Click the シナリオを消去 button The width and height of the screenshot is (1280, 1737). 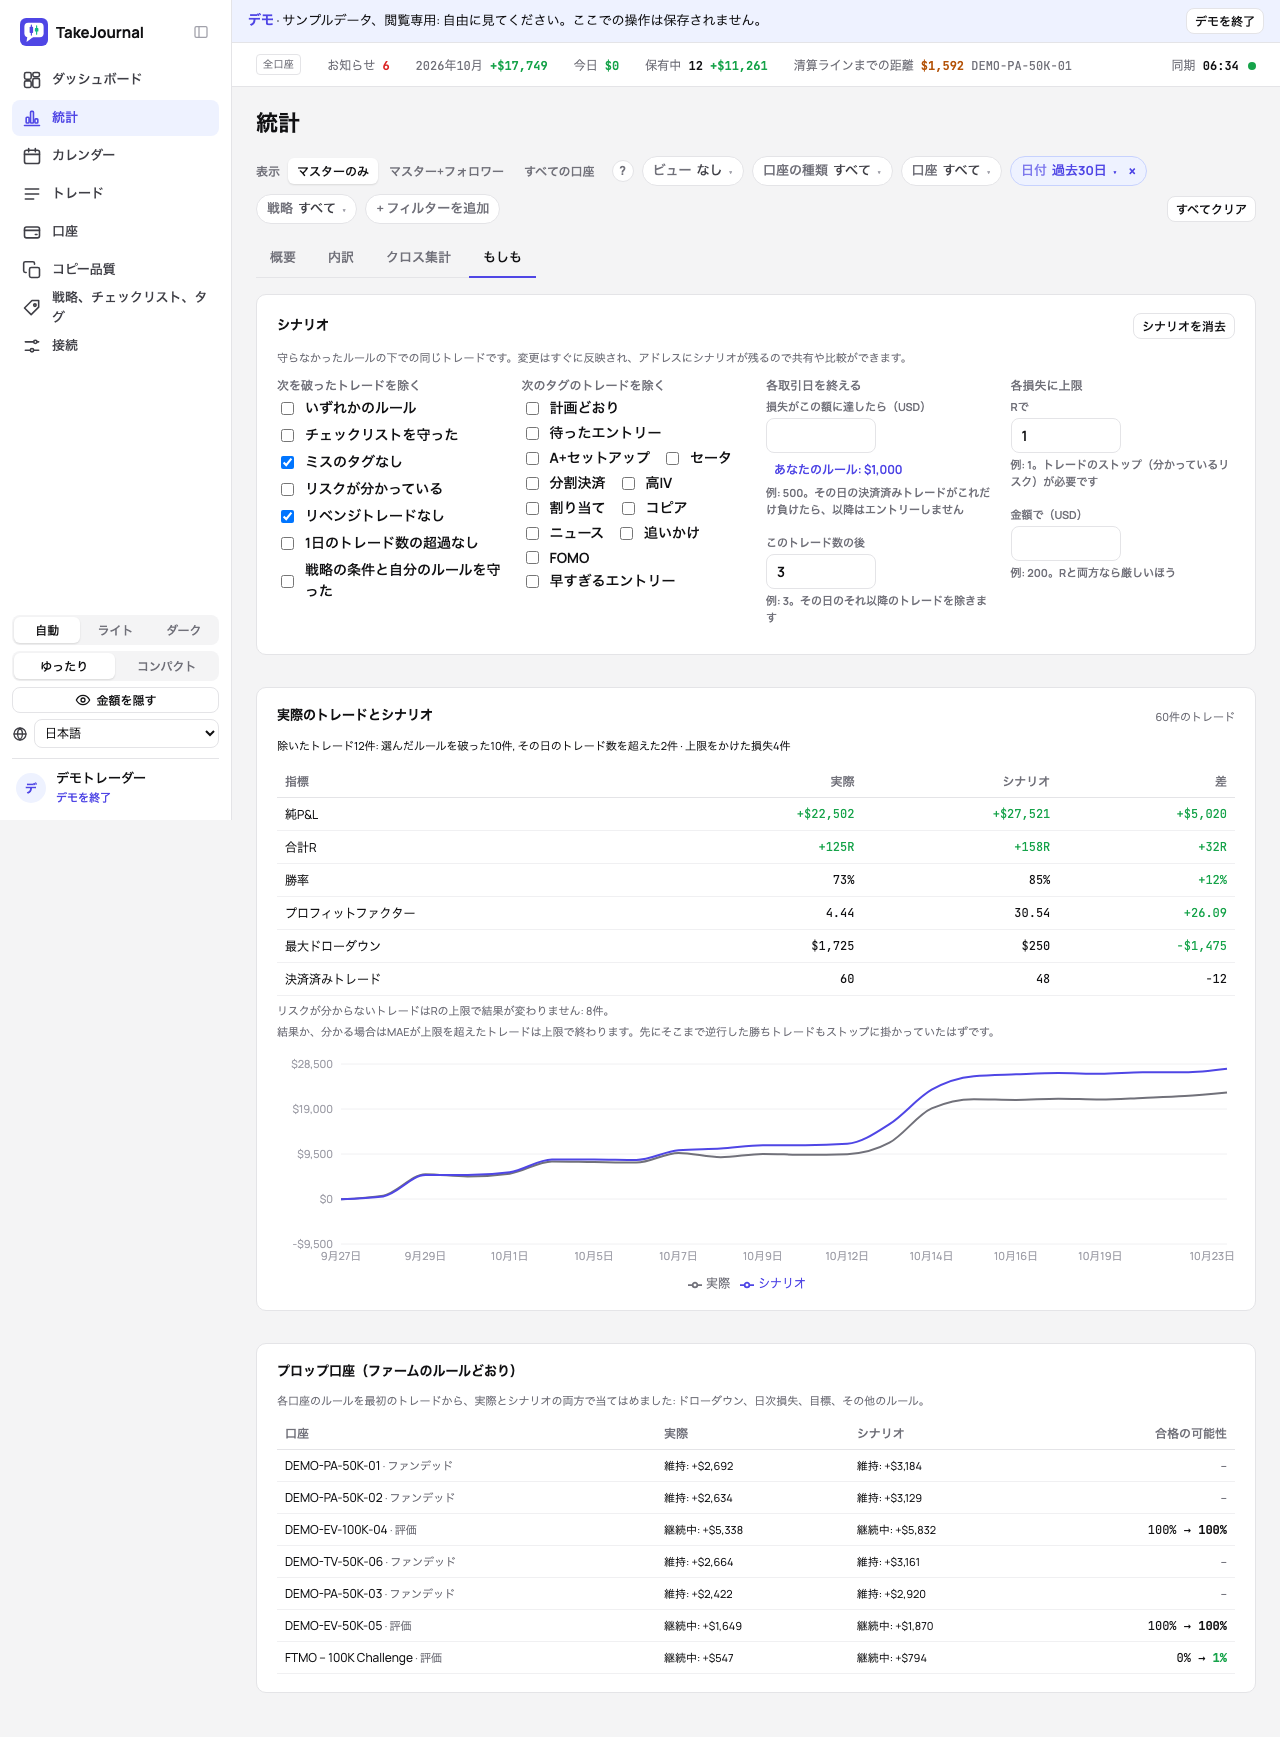click(1184, 326)
